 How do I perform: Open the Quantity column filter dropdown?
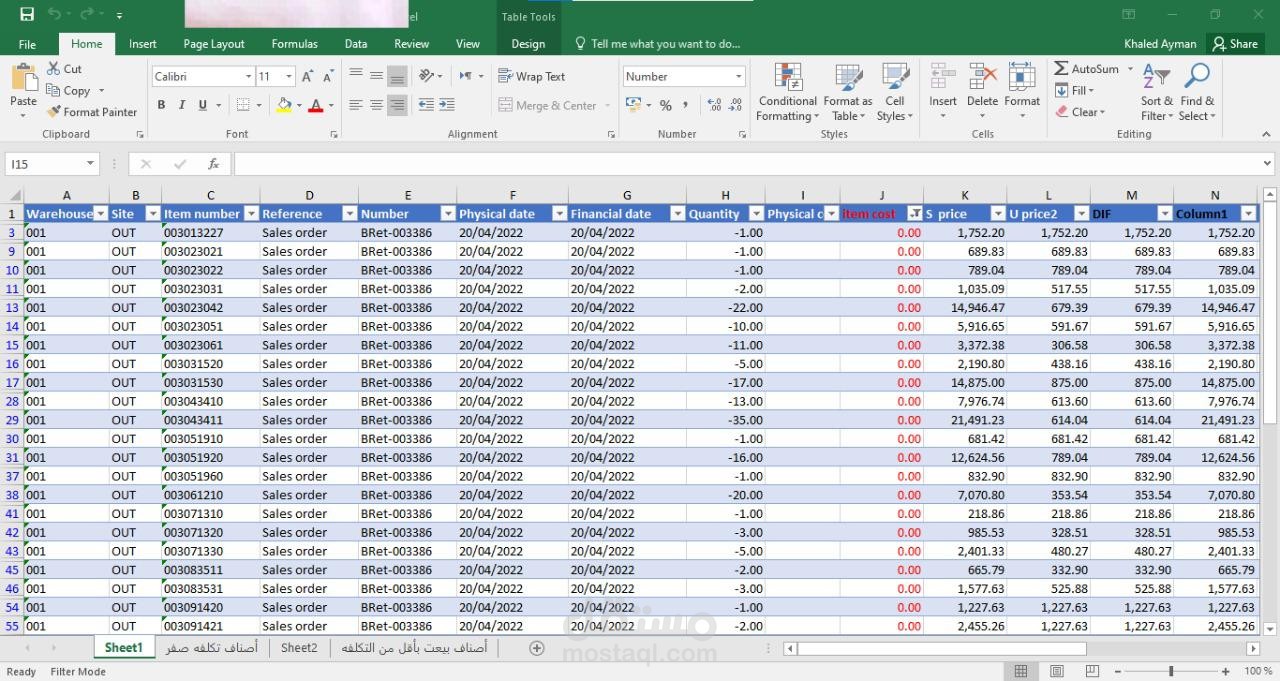755,214
